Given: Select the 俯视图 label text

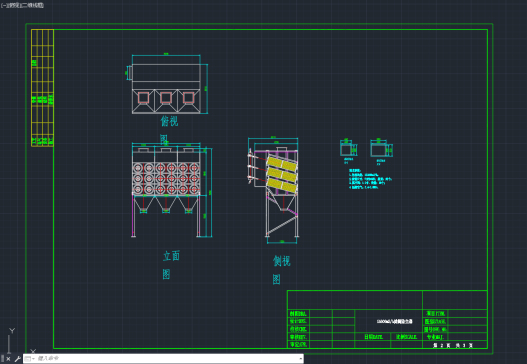Looking at the screenshot, I should pos(169,130).
